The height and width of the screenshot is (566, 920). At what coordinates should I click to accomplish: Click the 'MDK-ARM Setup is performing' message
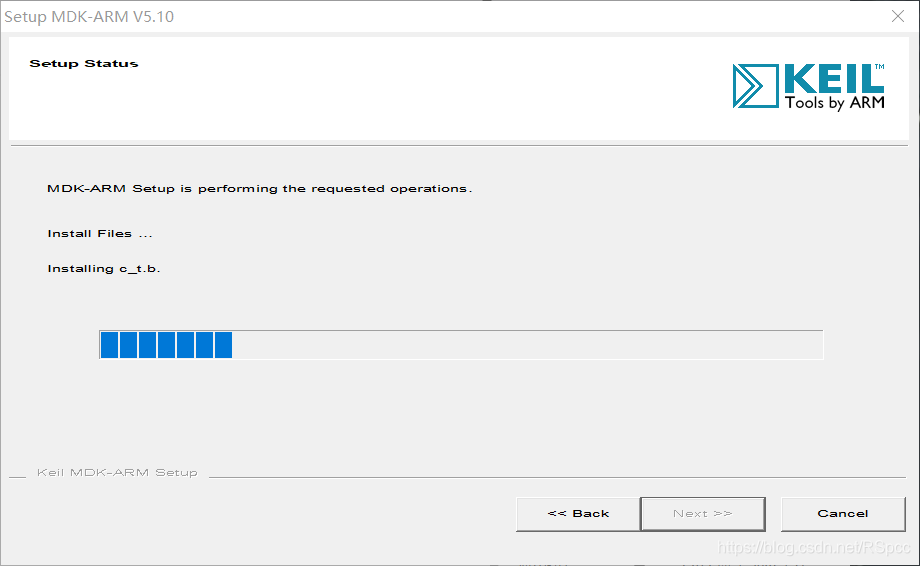click(x=259, y=188)
